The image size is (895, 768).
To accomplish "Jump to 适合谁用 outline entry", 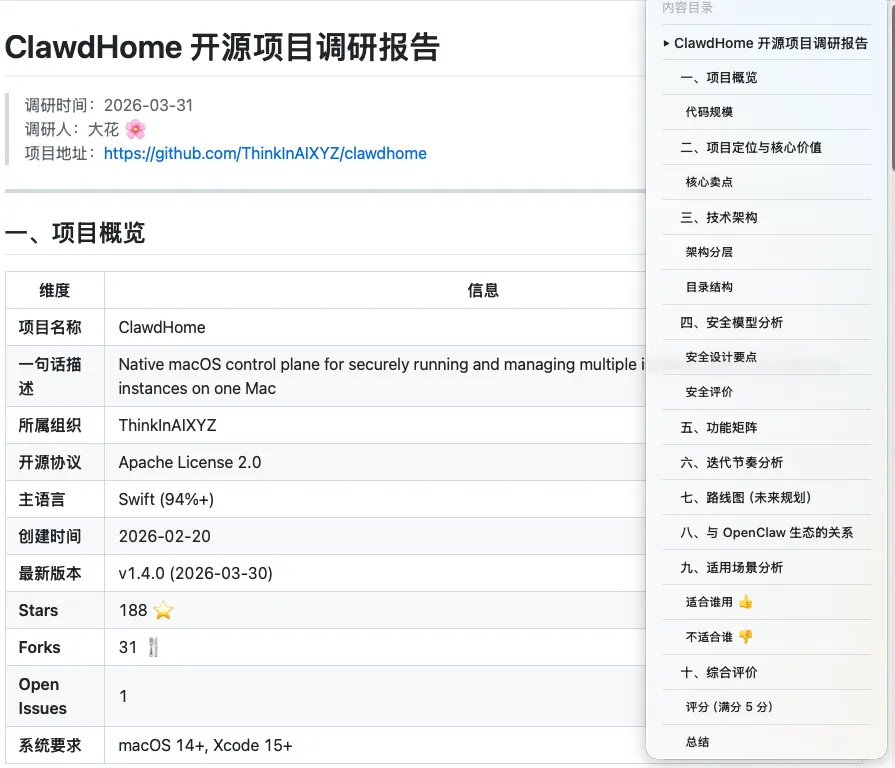I will coord(719,602).
